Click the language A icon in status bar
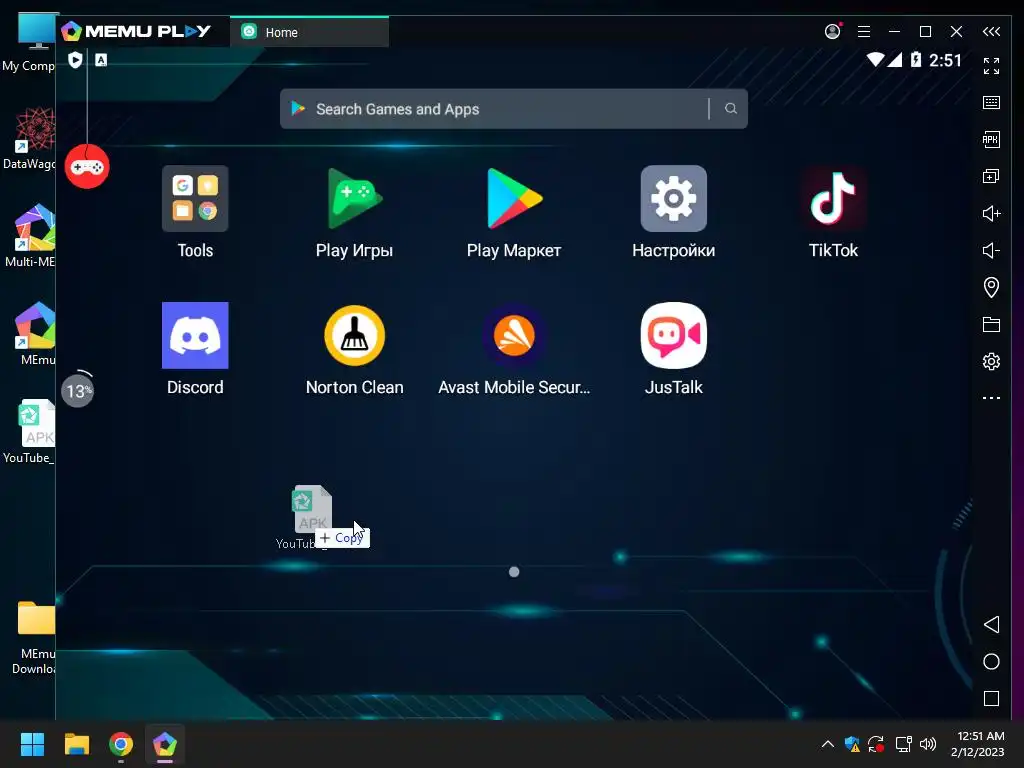Viewport: 1024px width, 768px height. pos(101,60)
